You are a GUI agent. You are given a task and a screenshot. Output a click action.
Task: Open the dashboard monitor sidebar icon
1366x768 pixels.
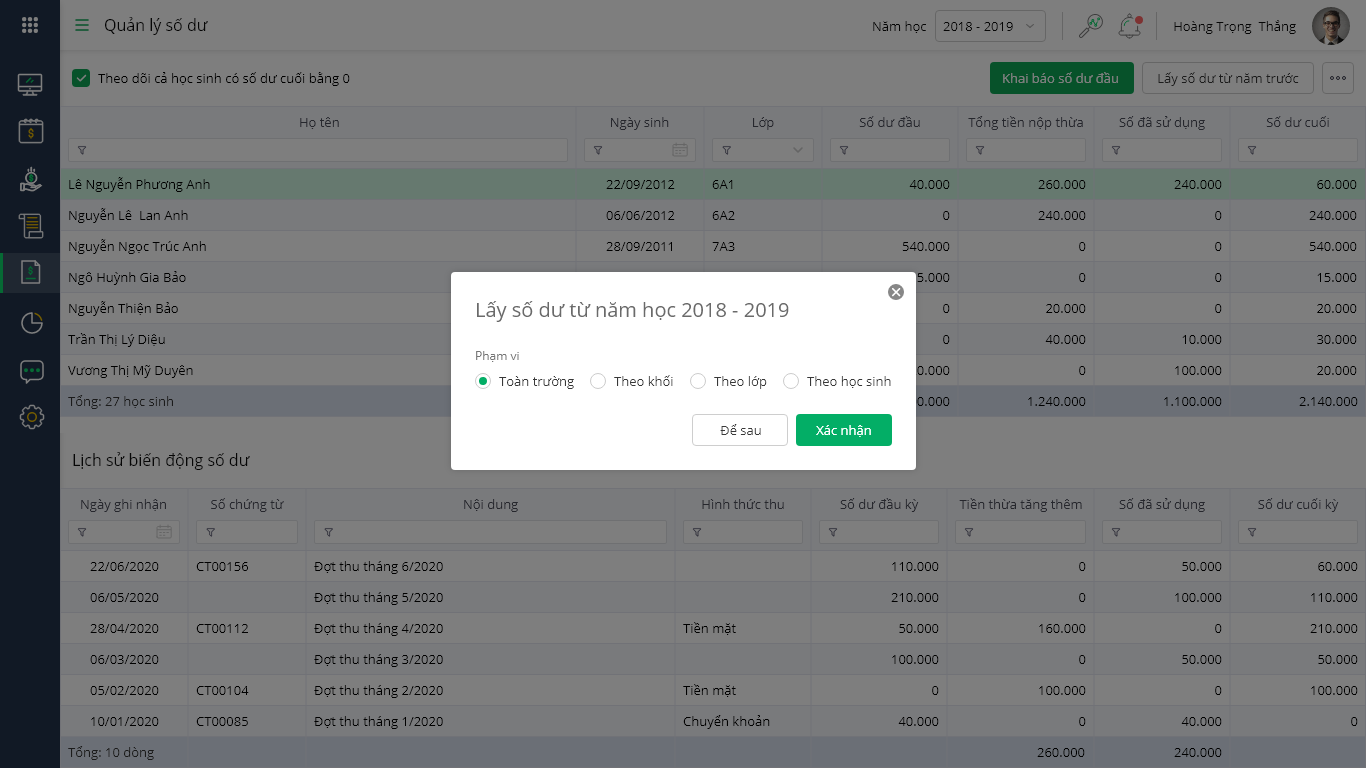[30, 85]
